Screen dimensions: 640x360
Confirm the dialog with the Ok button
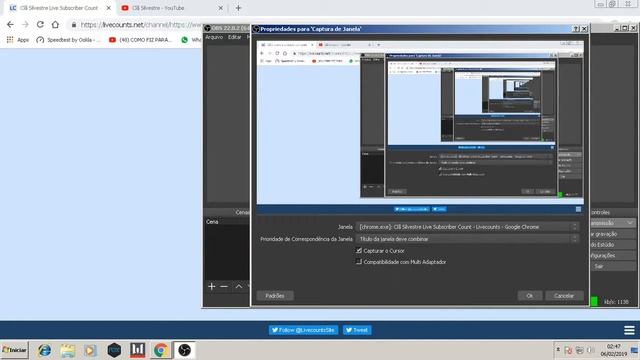(x=530, y=296)
